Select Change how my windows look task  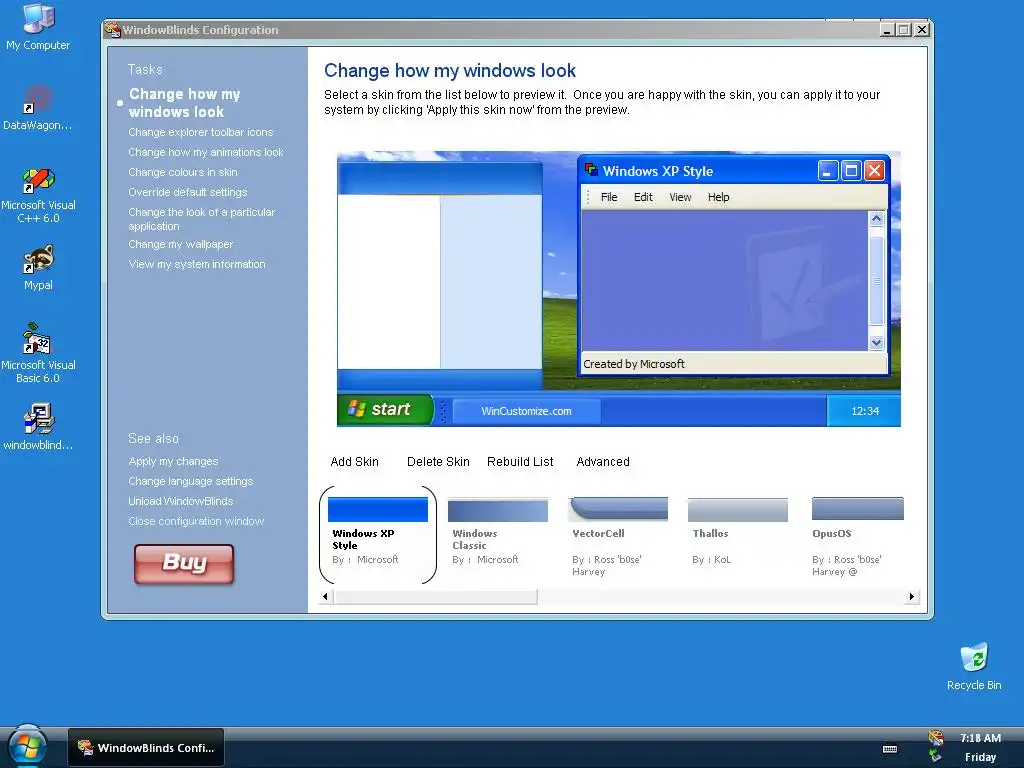(x=184, y=103)
